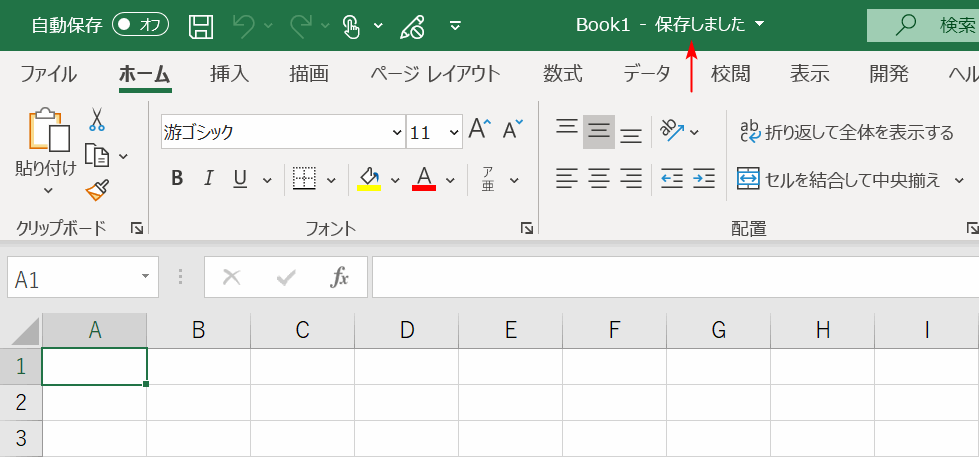Click the Increase Font Size icon

point(479,130)
